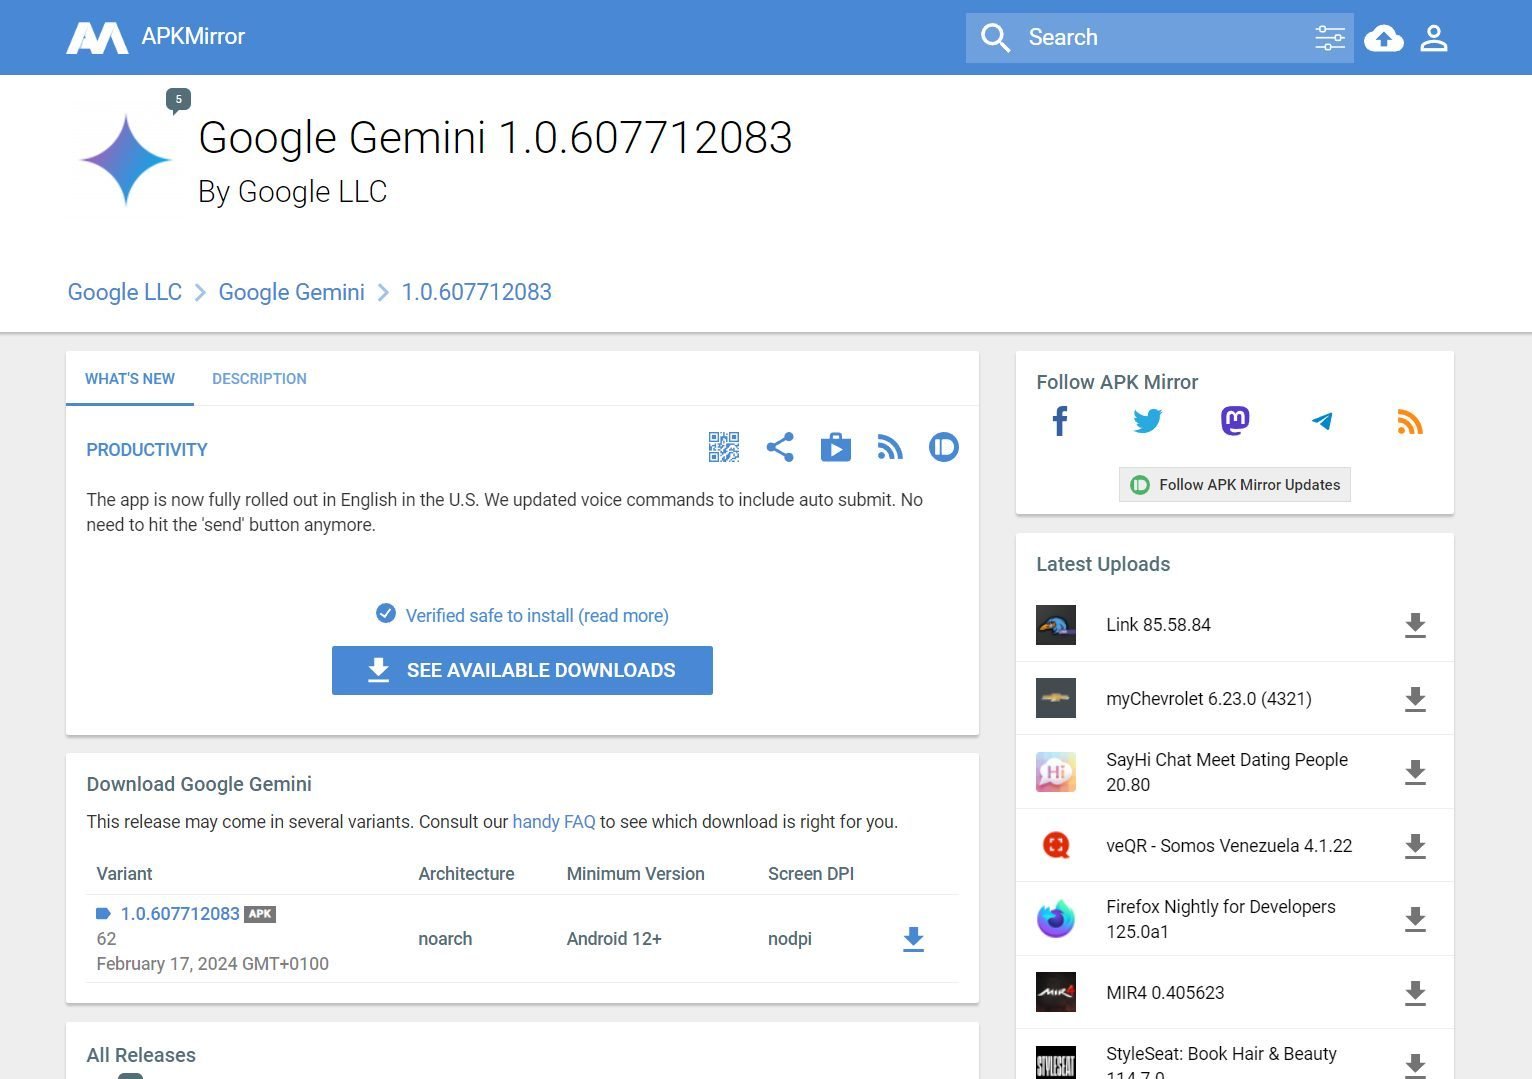Click Firefox Nightly app thumbnail

[x=1056, y=919]
